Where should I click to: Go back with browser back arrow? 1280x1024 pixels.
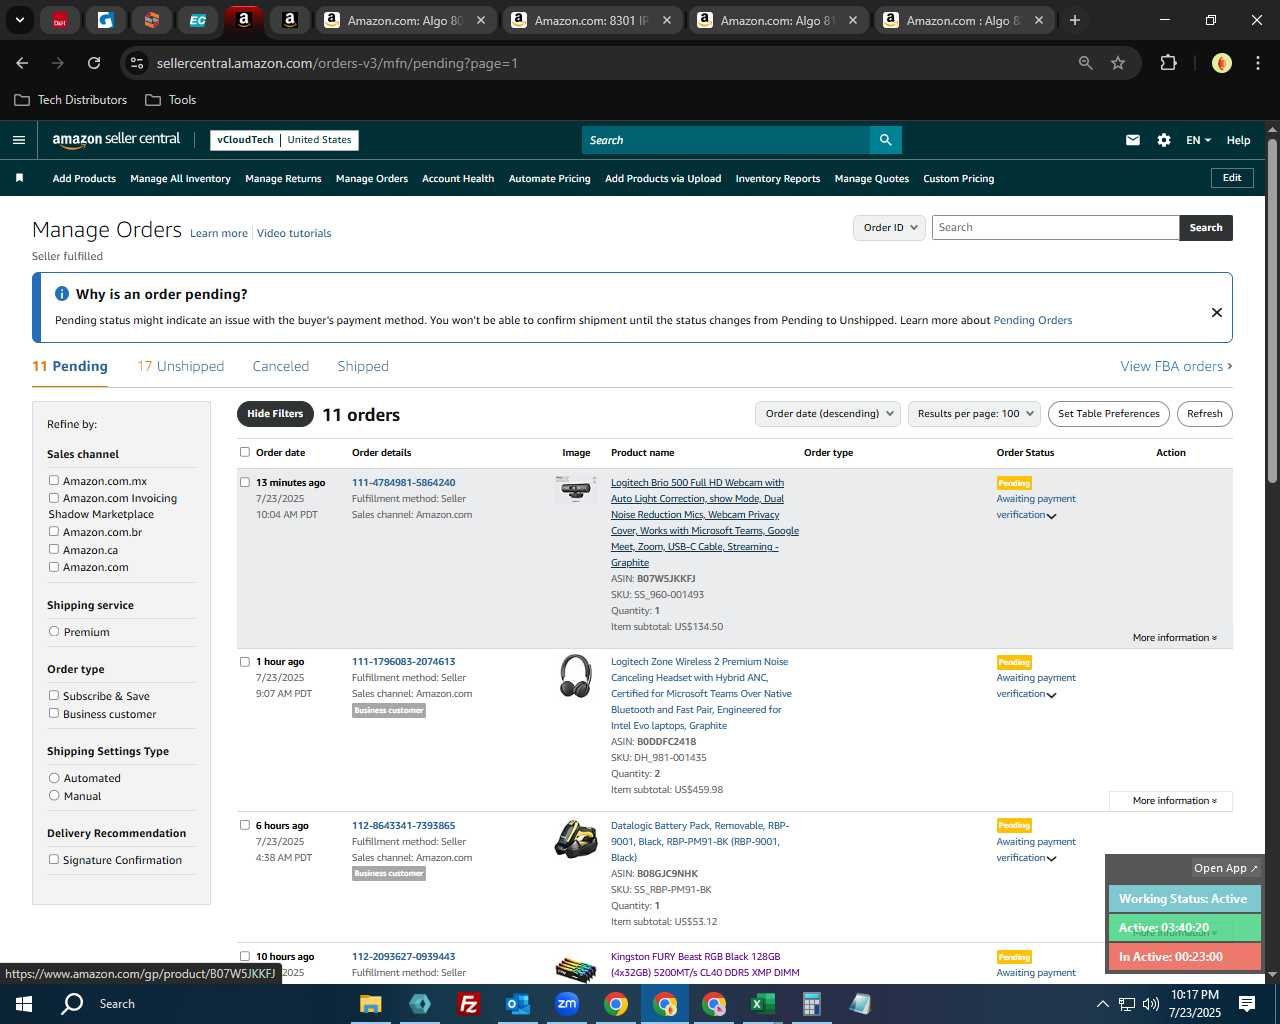click(x=22, y=63)
